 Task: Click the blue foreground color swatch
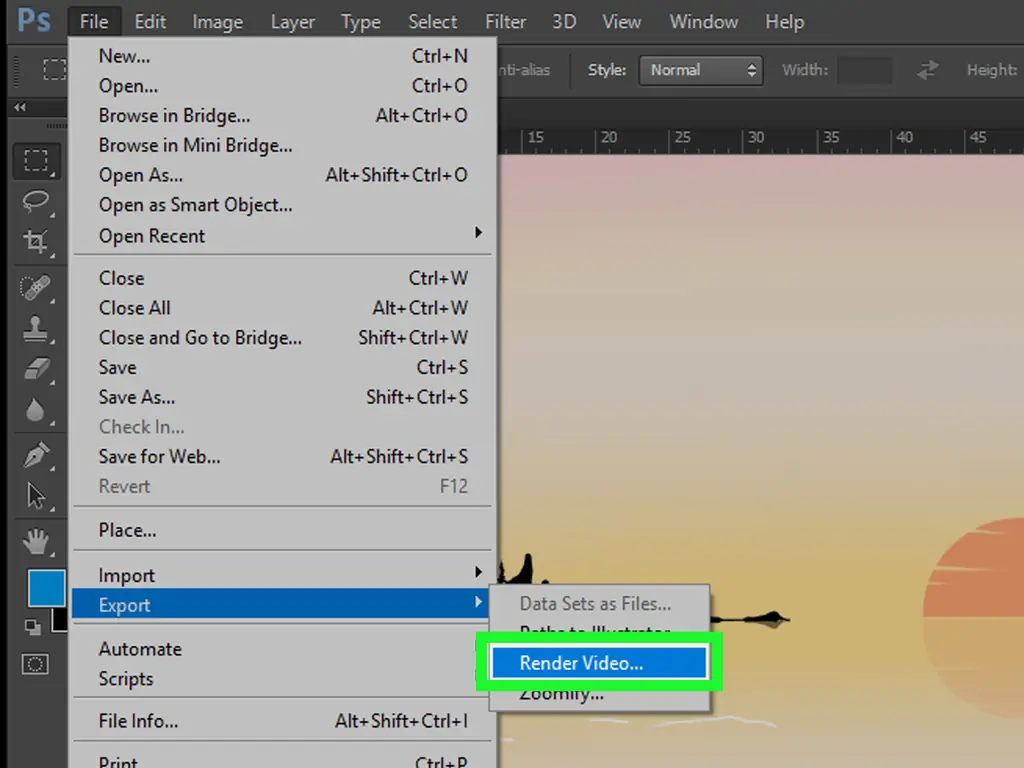(44, 587)
